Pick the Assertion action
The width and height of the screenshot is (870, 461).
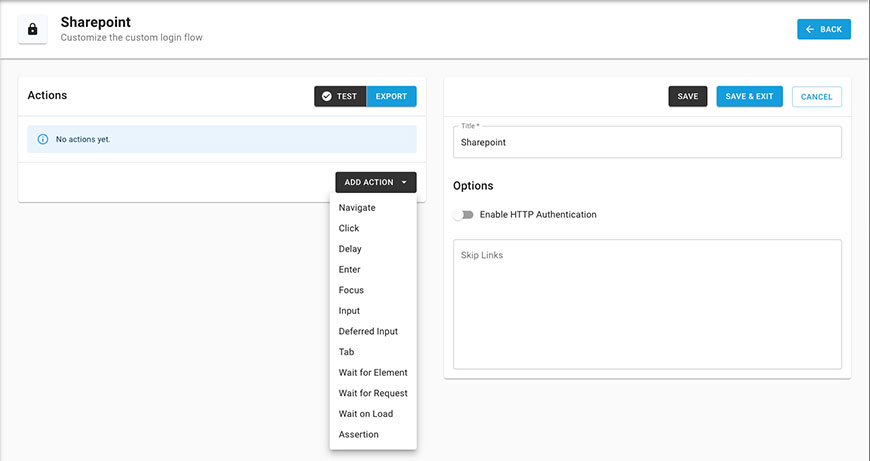[359, 434]
